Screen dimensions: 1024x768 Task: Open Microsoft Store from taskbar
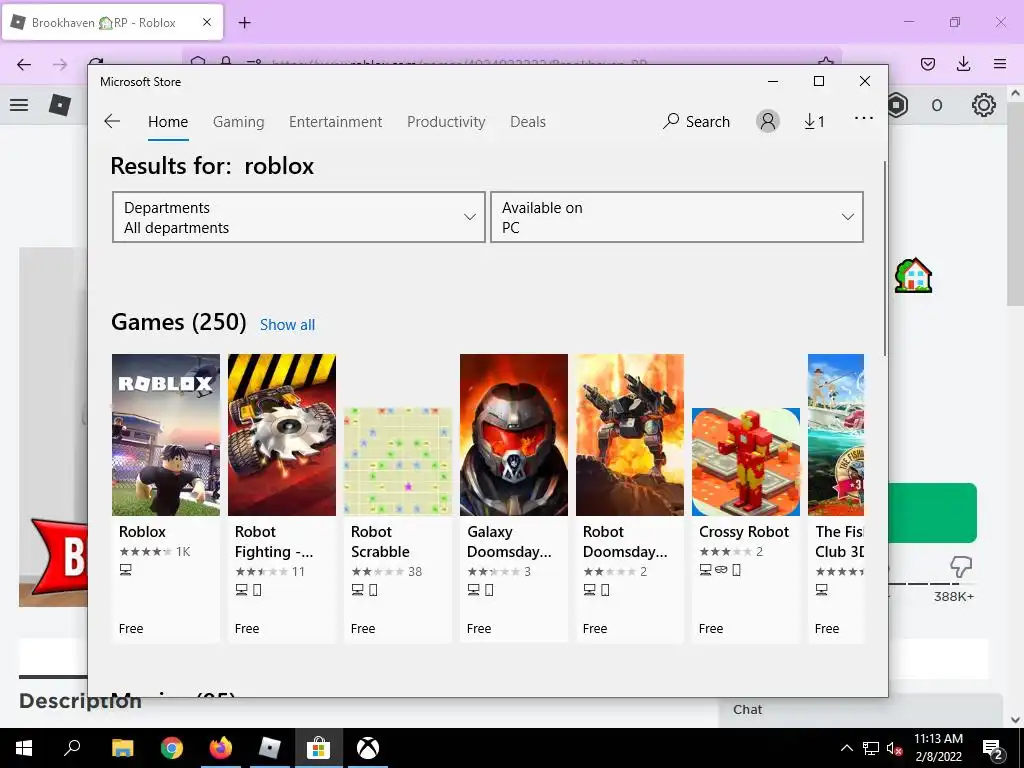pyautogui.click(x=319, y=748)
